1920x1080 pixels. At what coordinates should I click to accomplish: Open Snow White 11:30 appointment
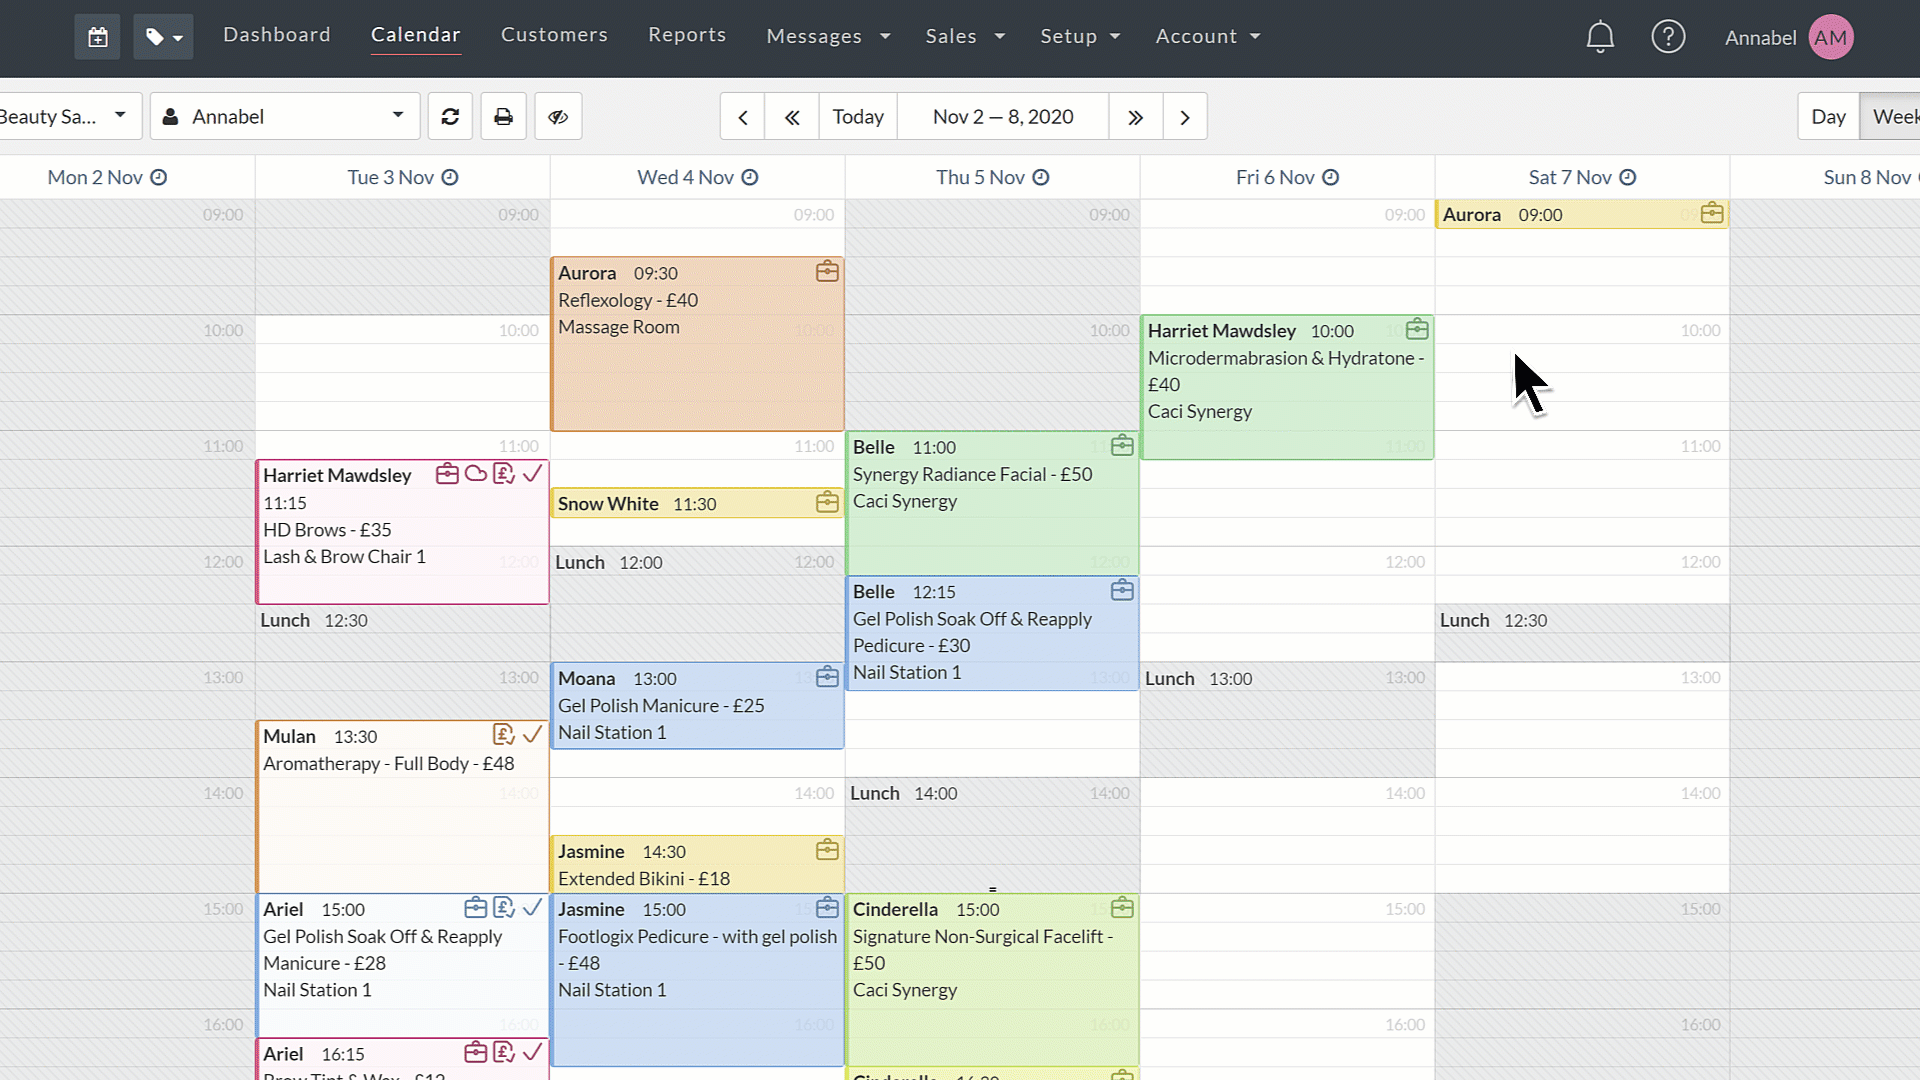(x=697, y=503)
